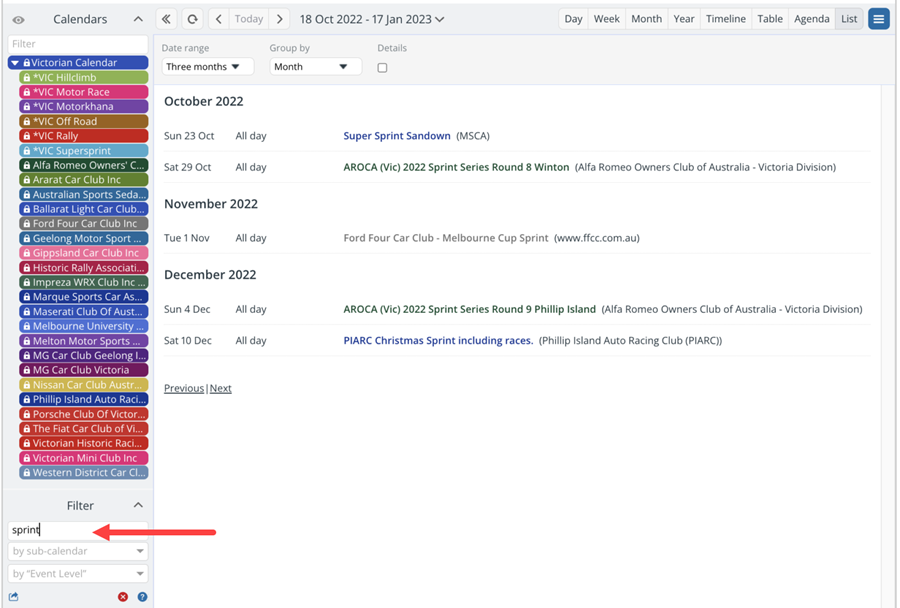The height and width of the screenshot is (608, 900).
Task: Open the Group by Month dropdown
Action: [315, 67]
